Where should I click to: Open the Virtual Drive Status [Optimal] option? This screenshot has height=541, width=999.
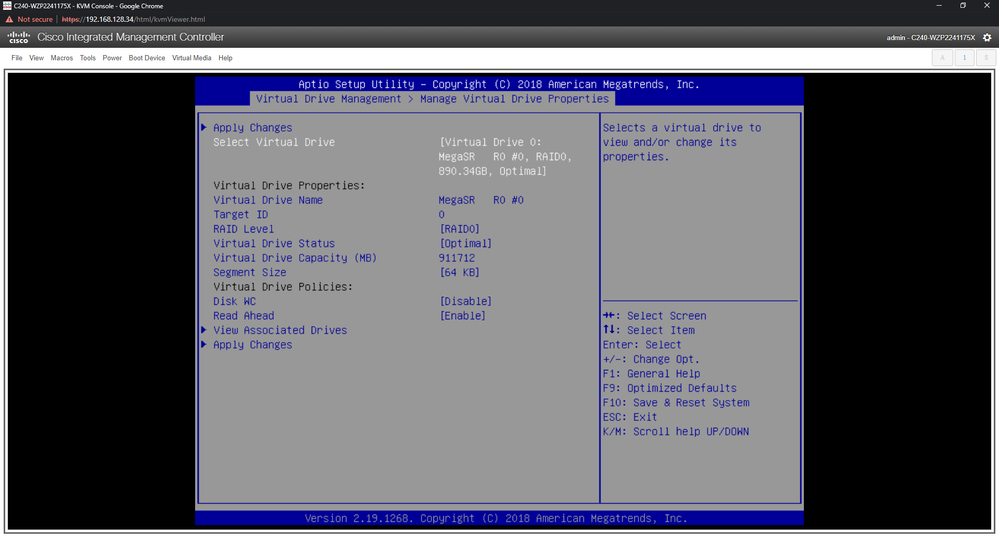coord(465,243)
